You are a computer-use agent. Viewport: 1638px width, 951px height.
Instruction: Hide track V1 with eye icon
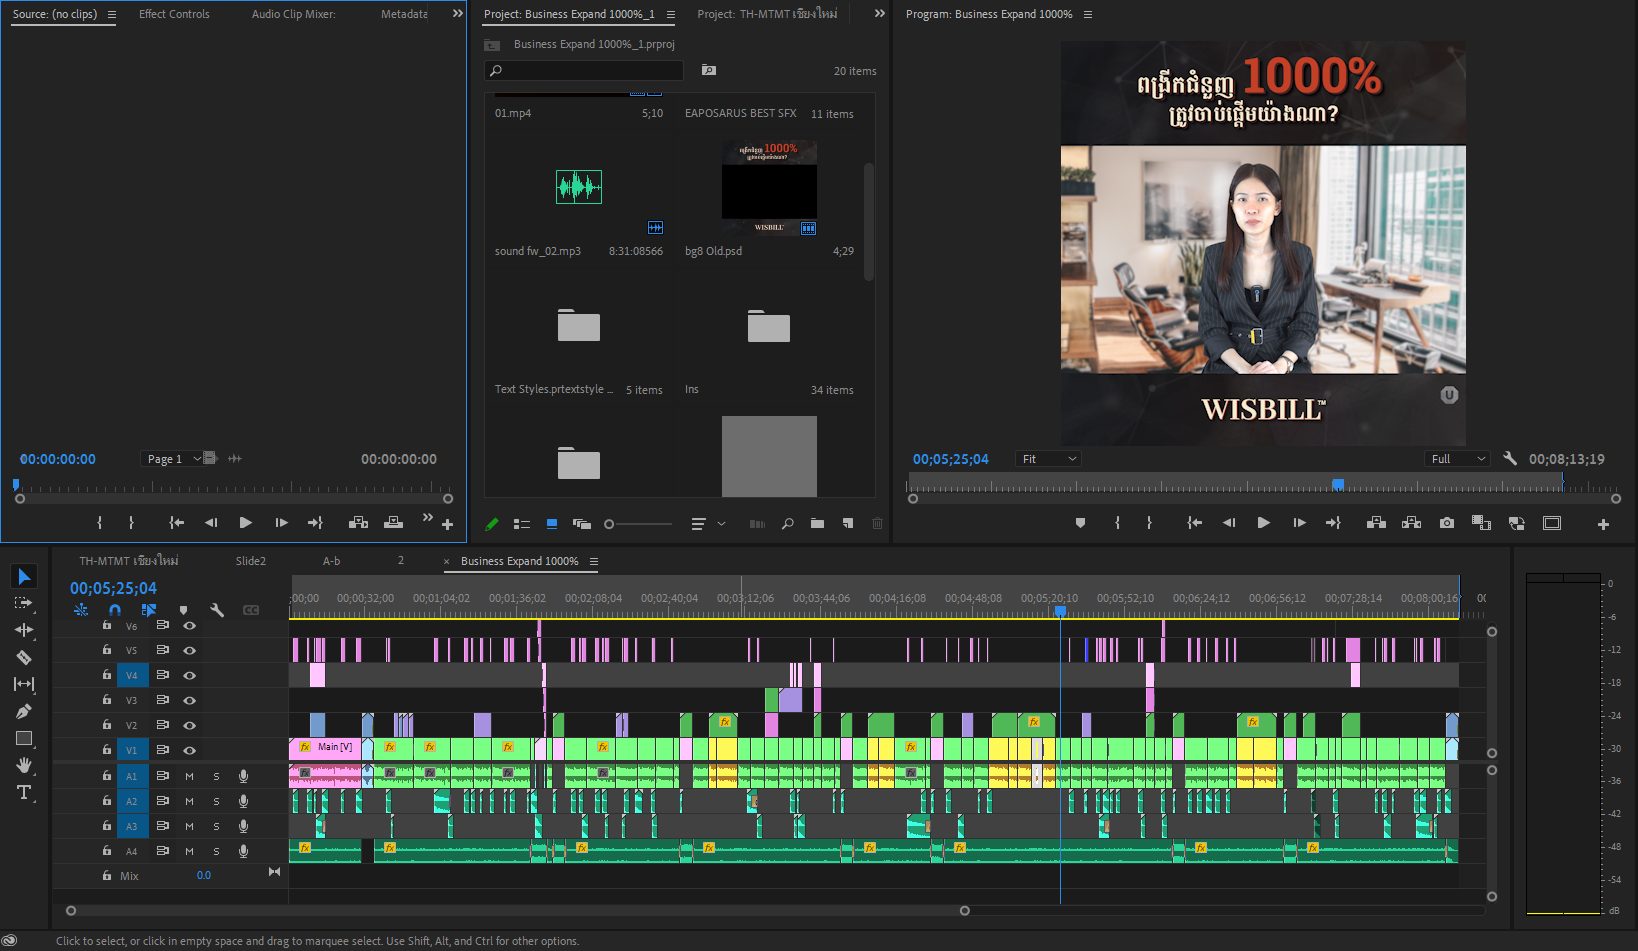(x=189, y=750)
